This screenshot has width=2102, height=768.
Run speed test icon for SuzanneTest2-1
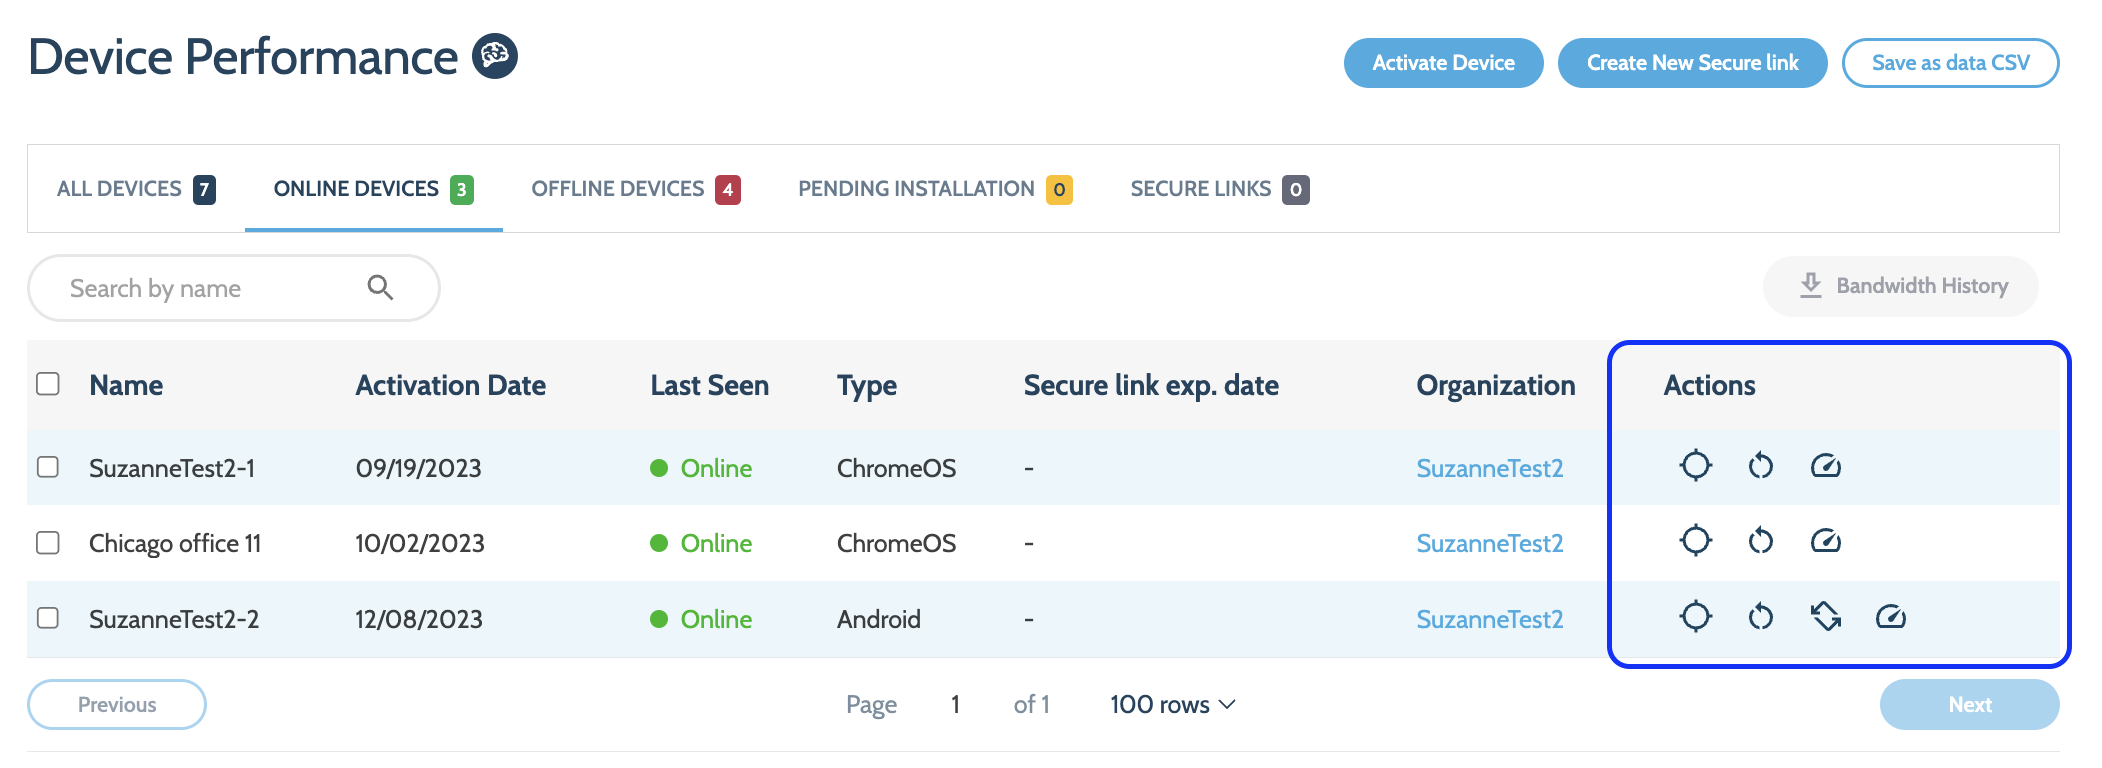click(x=1826, y=466)
